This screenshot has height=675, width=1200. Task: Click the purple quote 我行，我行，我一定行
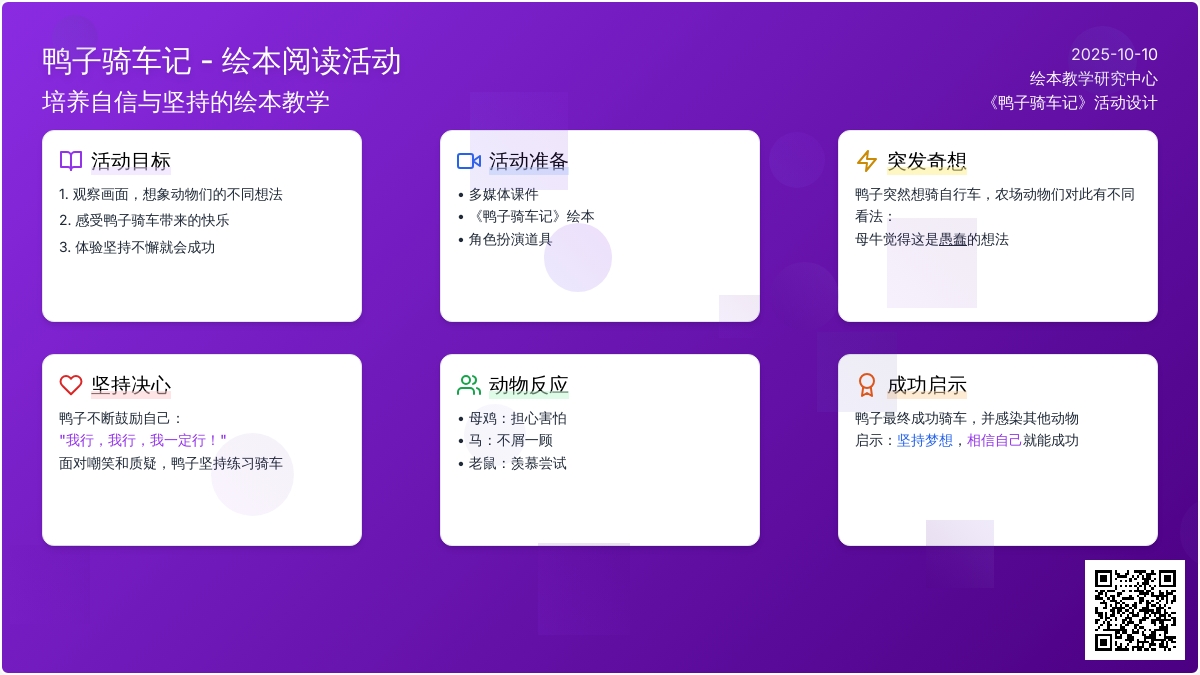coord(143,440)
